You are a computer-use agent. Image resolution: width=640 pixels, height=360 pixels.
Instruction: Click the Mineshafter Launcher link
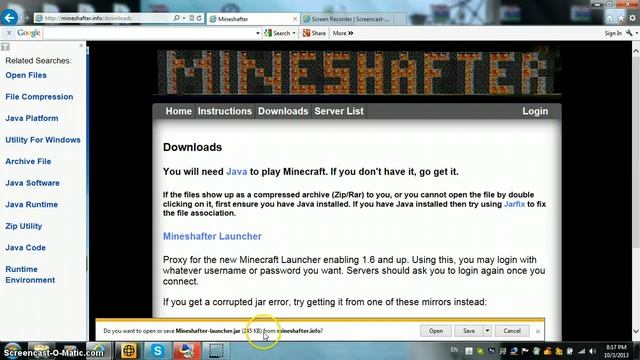[212, 236]
